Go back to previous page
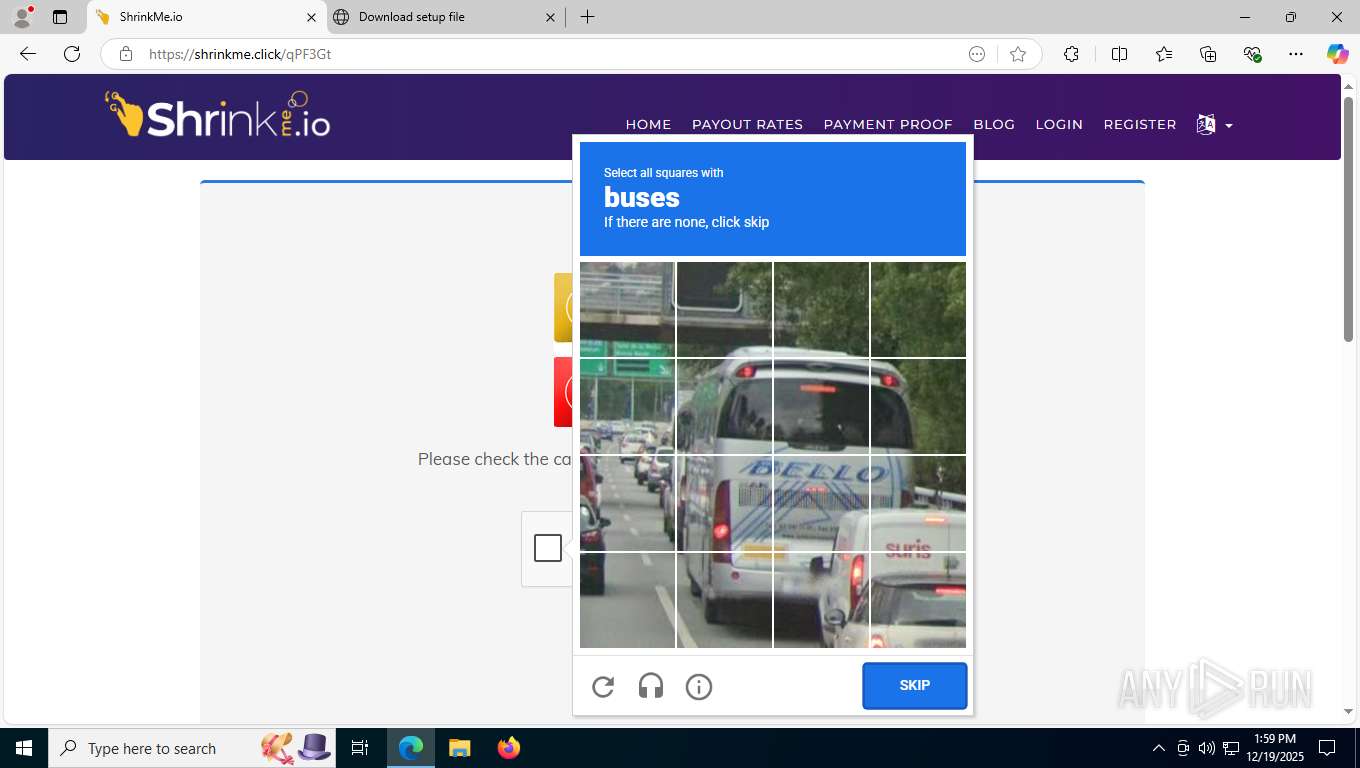Screen dimensions: 1360x768 point(28,54)
